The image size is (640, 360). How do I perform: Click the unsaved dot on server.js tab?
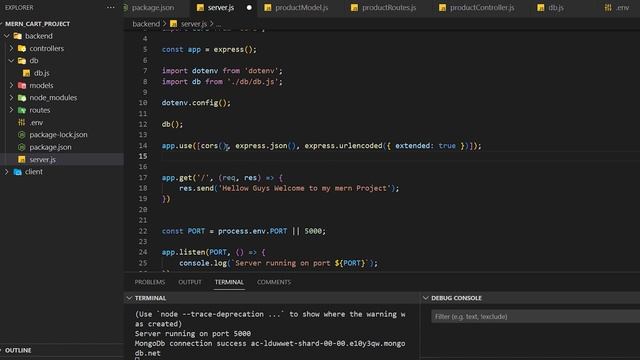pos(249,7)
